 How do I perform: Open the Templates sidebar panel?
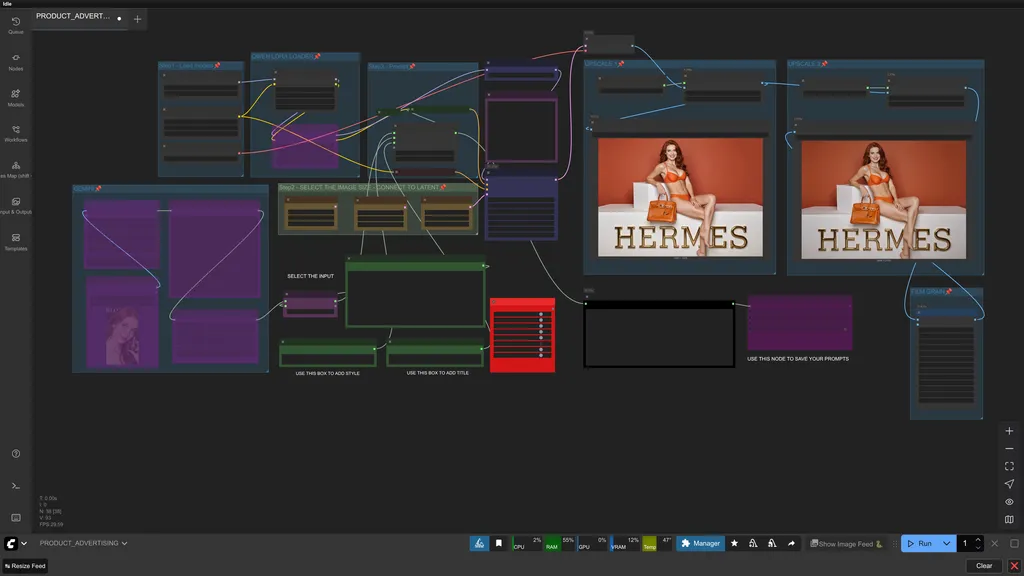(16, 242)
